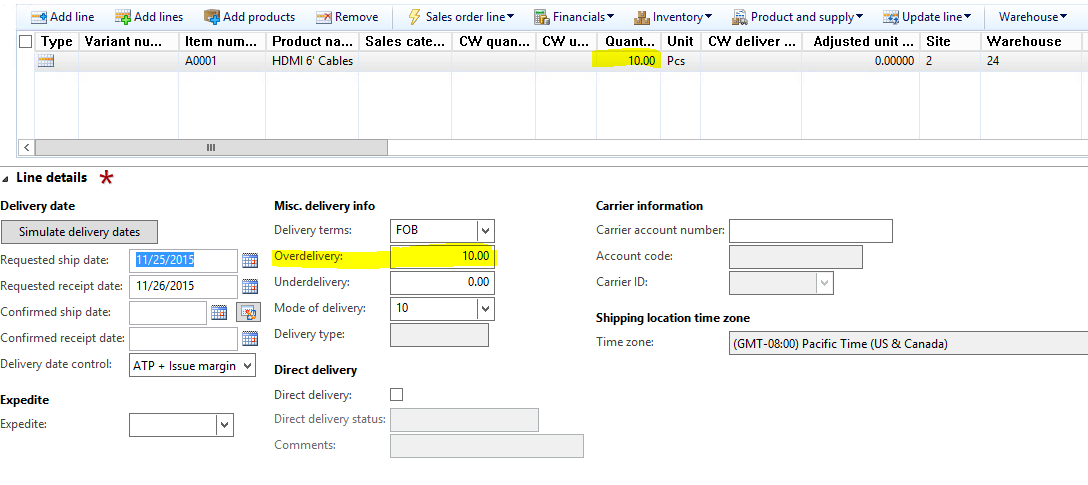
Task: Open calendar picker for Requested ship date
Action: click(x=250, y=260)
